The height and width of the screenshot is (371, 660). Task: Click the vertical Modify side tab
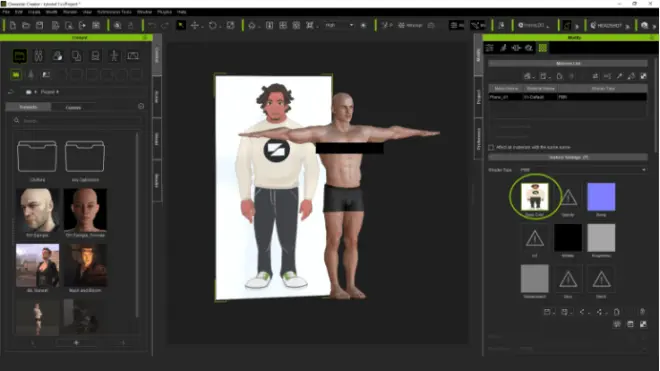click(x=478, y=55)
